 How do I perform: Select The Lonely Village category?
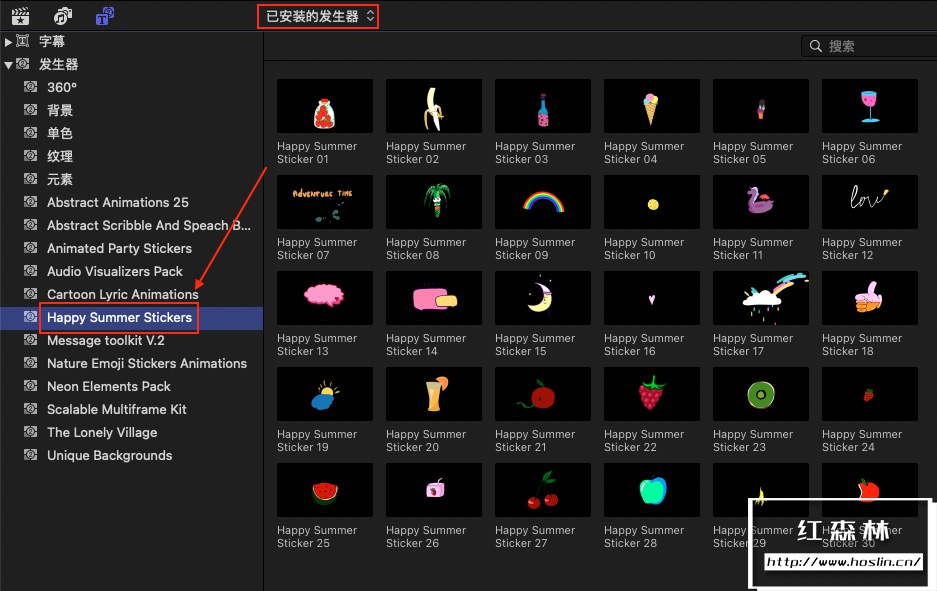(x=102, y=433)
